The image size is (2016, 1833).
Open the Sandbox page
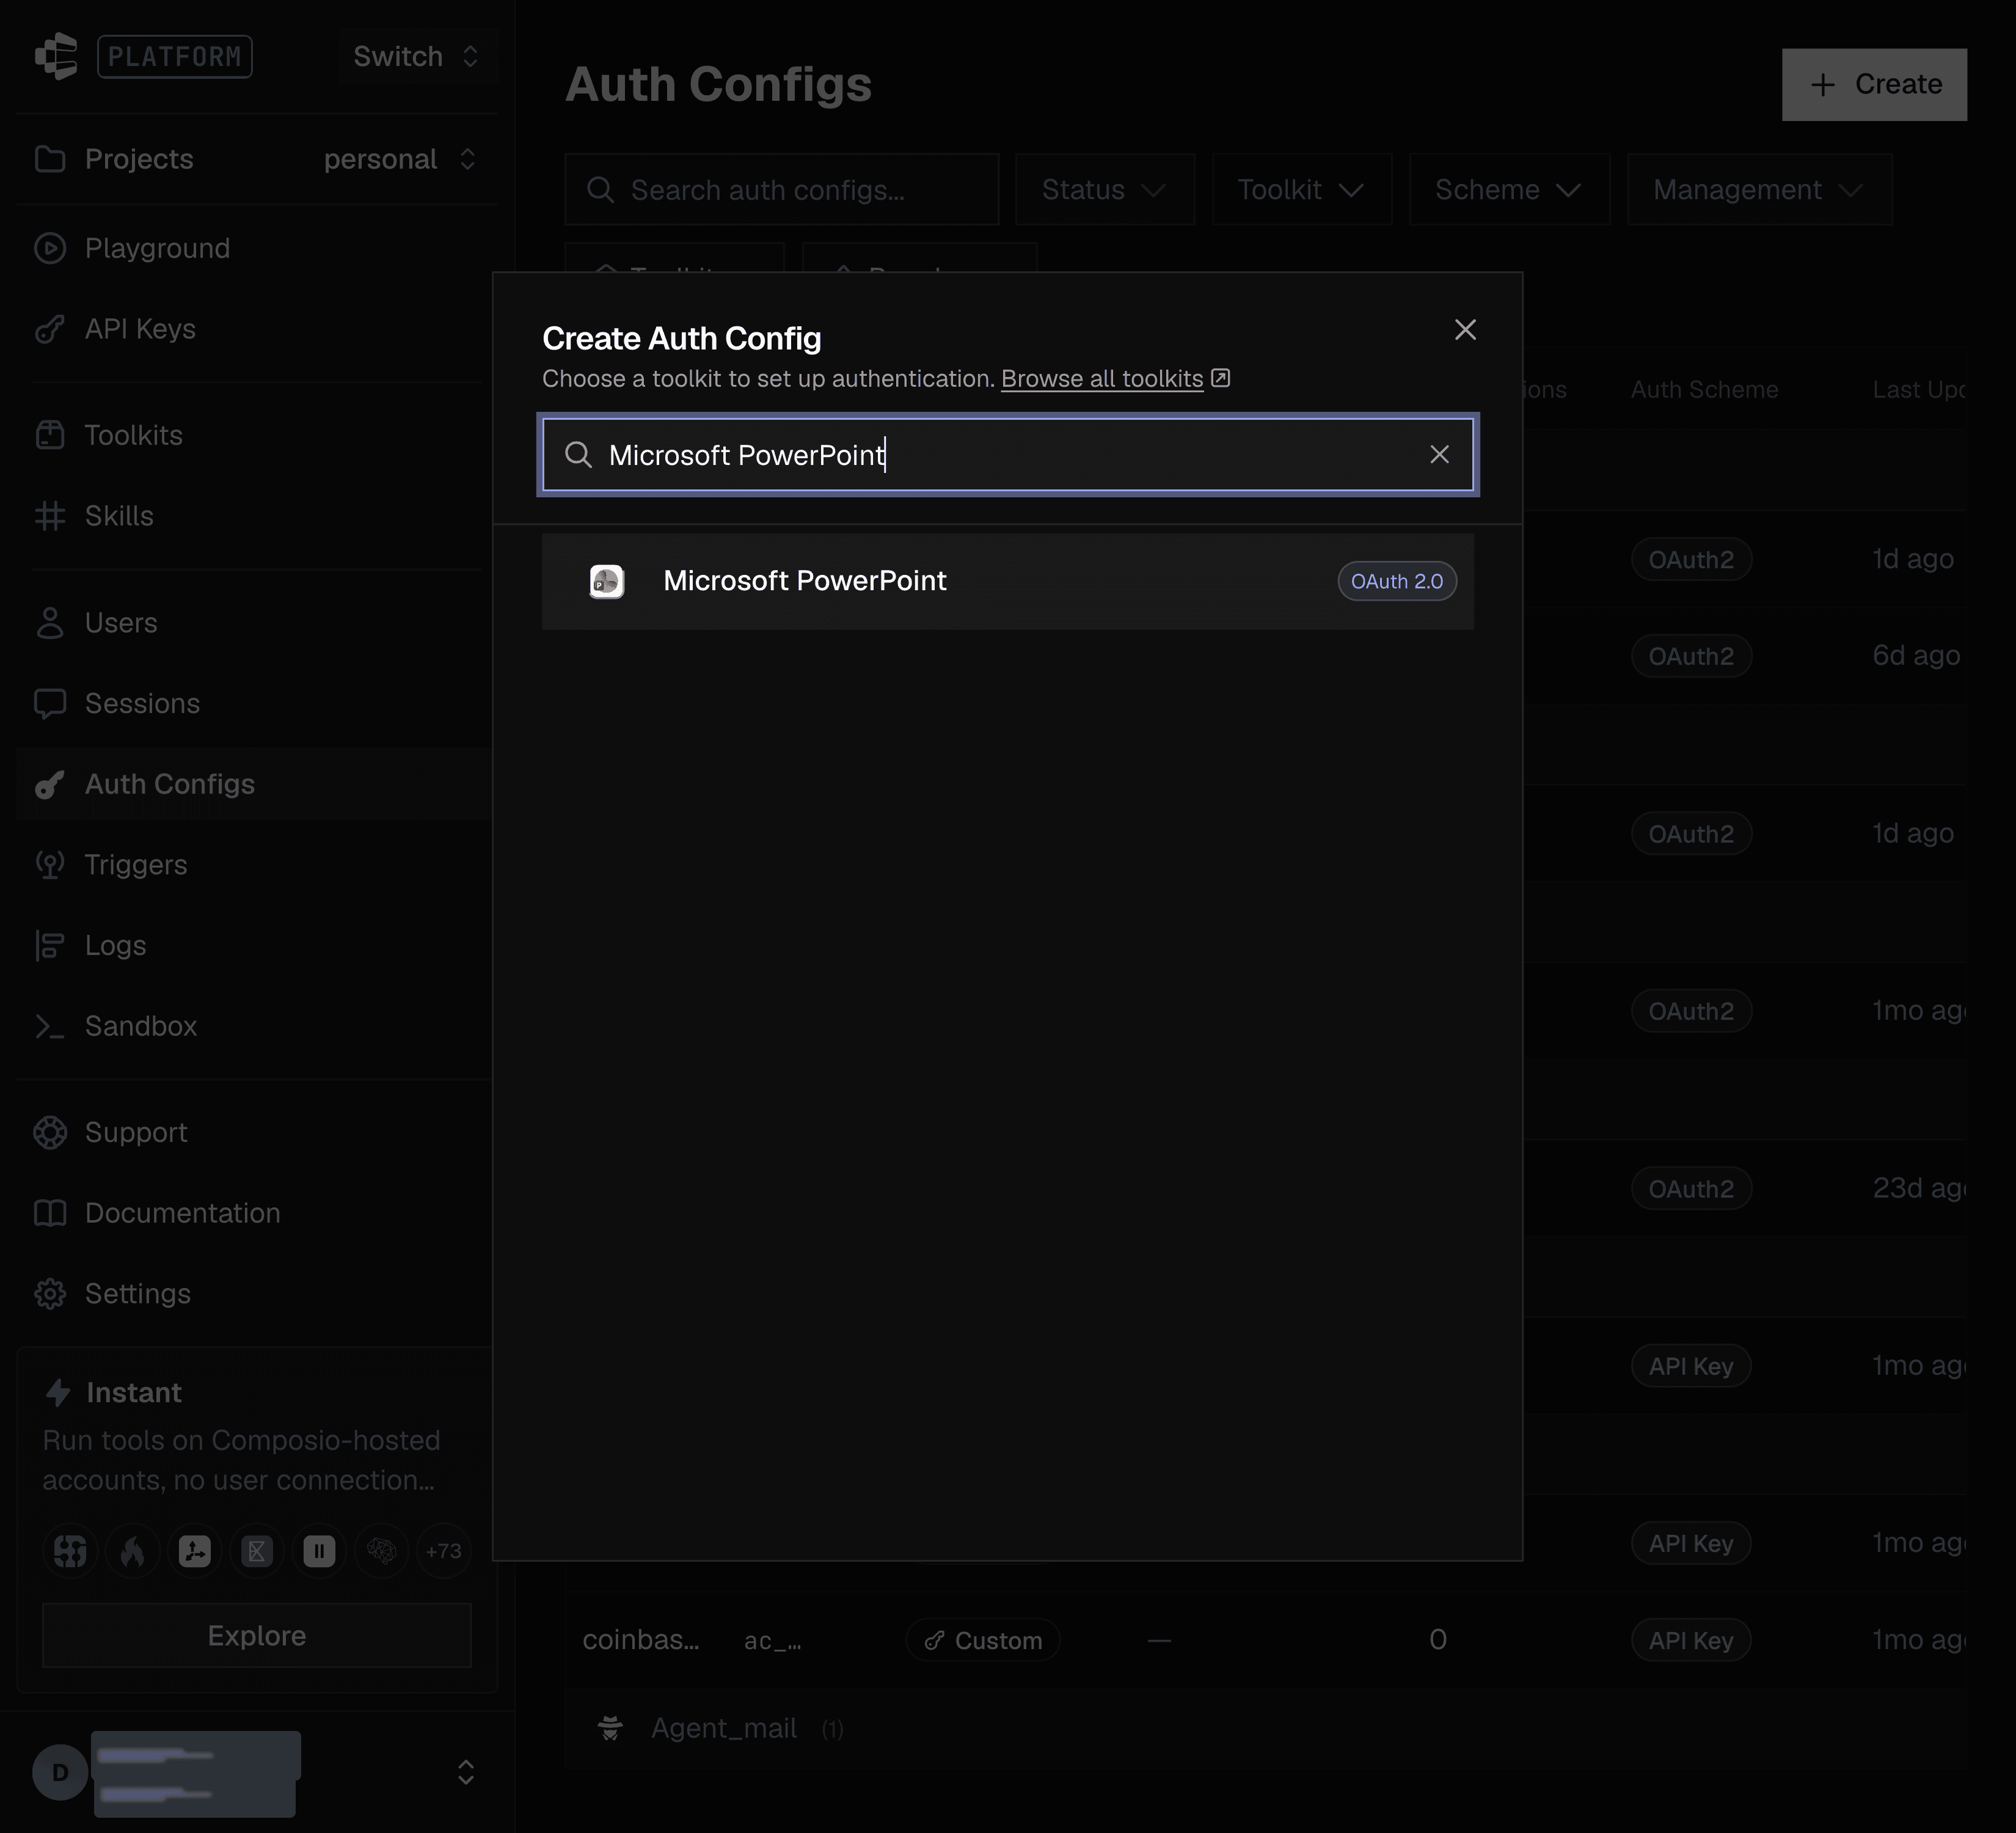[x=140, y=1026]
